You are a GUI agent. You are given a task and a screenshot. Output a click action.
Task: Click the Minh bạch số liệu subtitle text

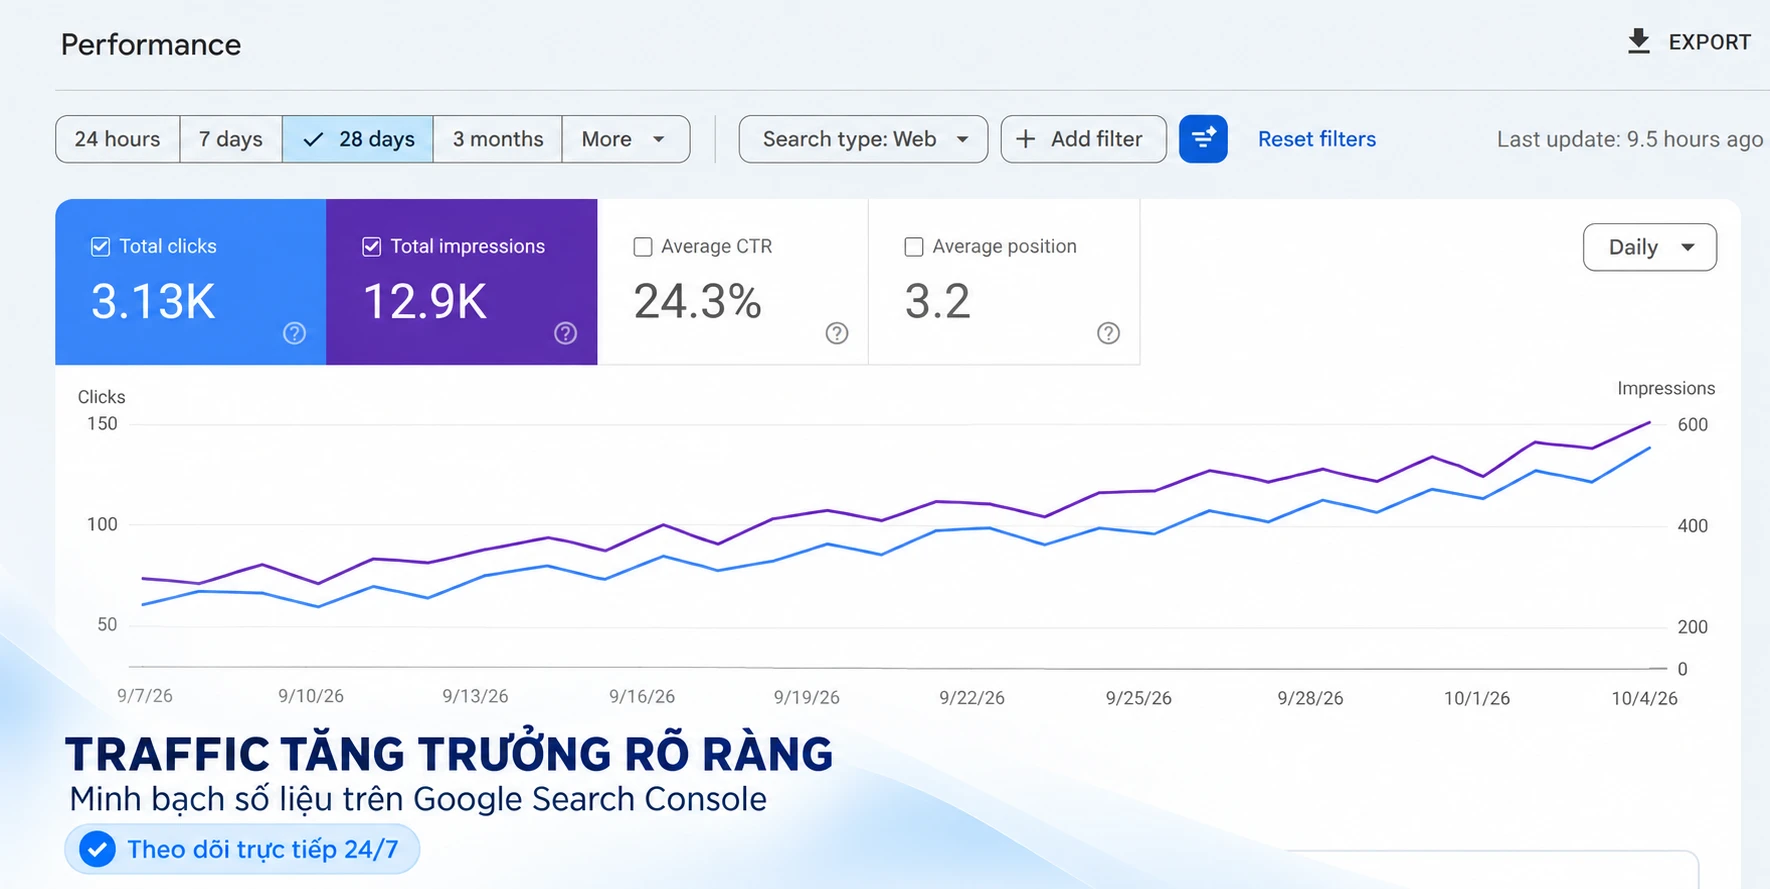(418, 800)
